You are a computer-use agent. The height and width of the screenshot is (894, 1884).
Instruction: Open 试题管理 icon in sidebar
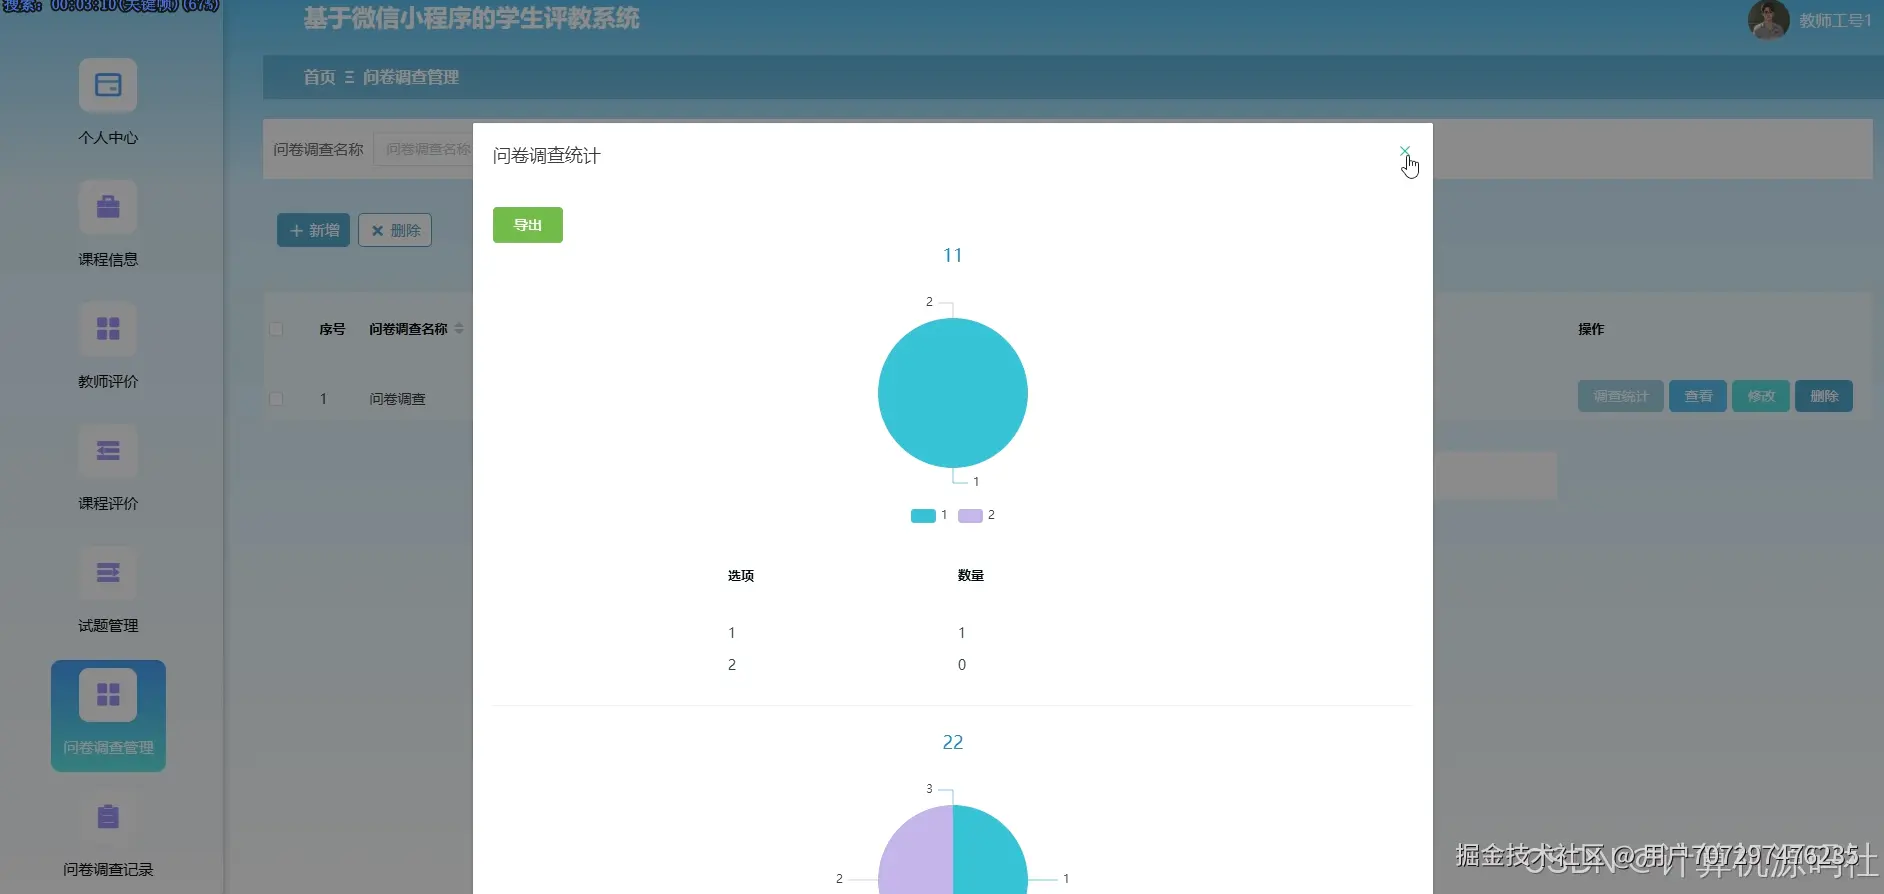click(x=108, y=573)
